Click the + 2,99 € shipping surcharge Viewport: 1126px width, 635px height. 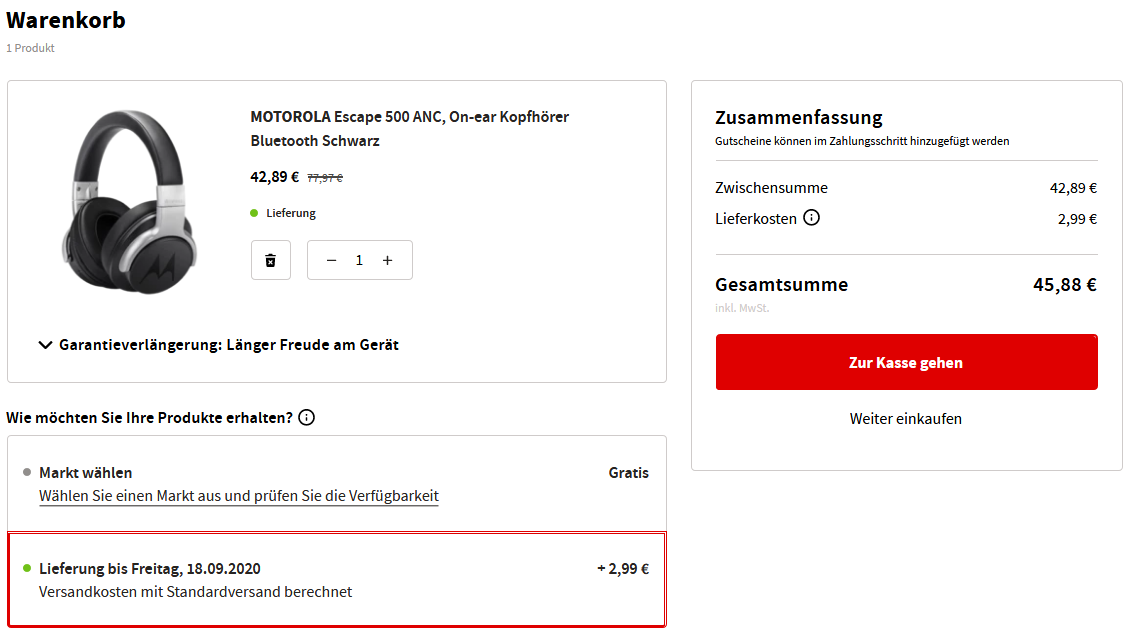[x=623, y=569]
